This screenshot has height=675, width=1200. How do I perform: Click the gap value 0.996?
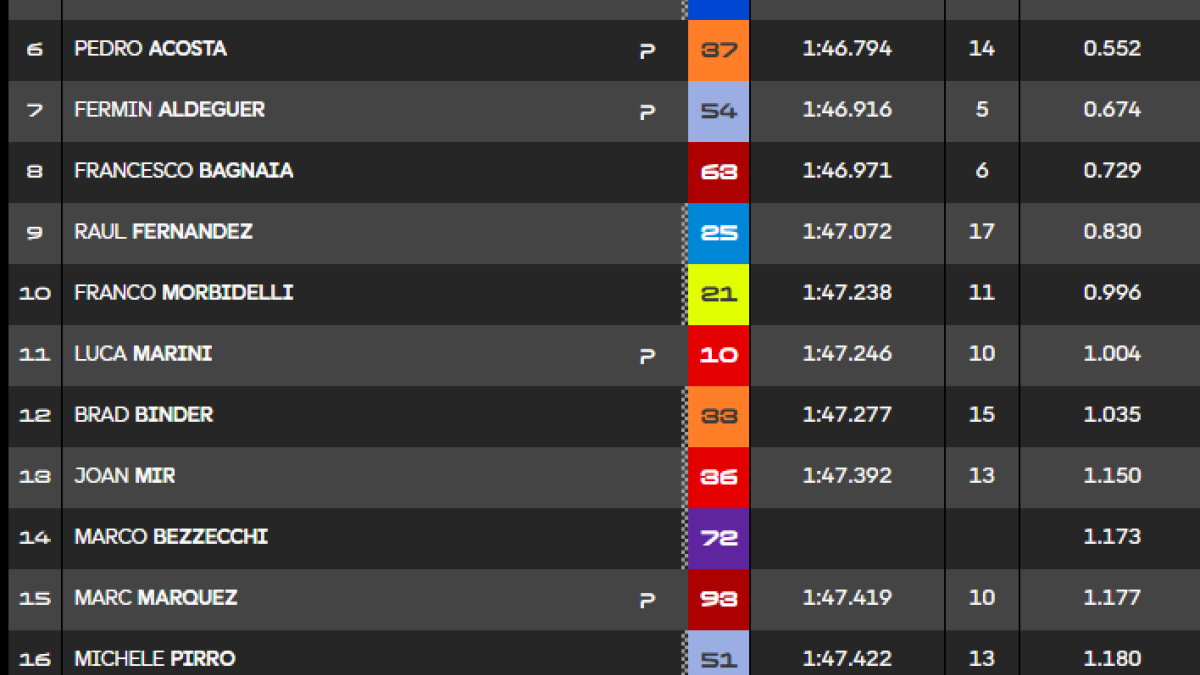(1112, 292)
